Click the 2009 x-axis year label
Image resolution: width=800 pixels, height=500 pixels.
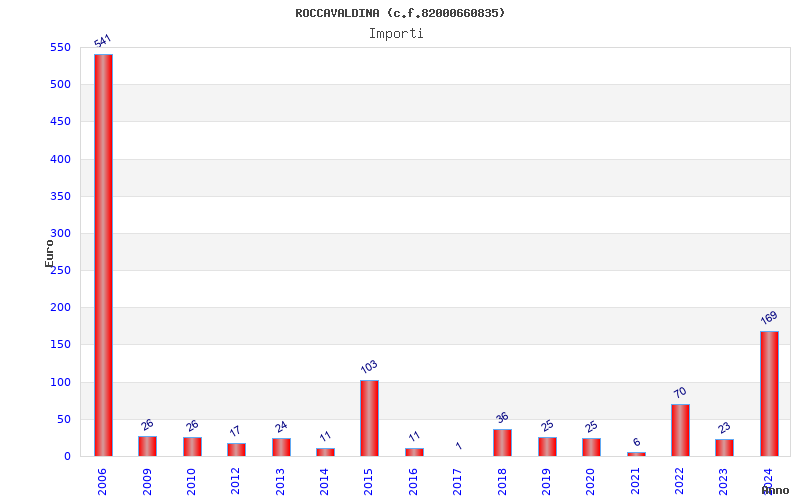[x=147, y=482]
